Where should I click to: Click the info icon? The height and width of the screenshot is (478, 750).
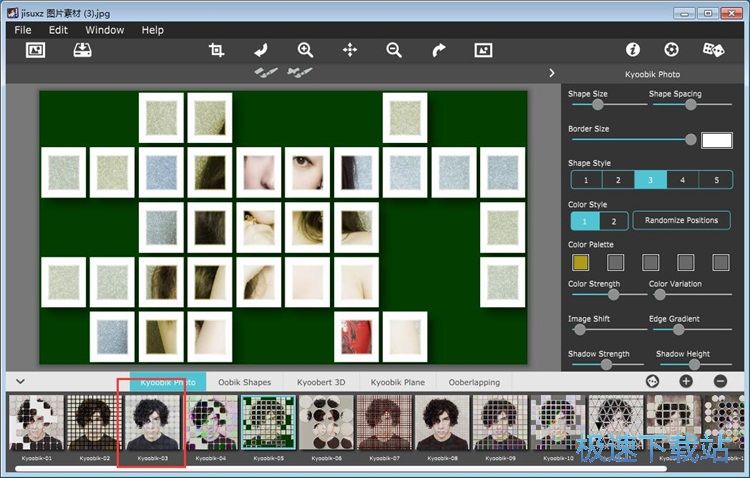point(632,50)
